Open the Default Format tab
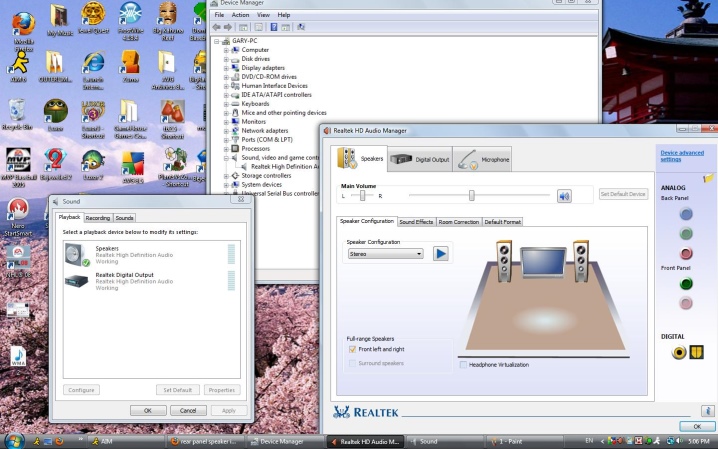This screenshot has width=718, height=449. click(502, 222)
